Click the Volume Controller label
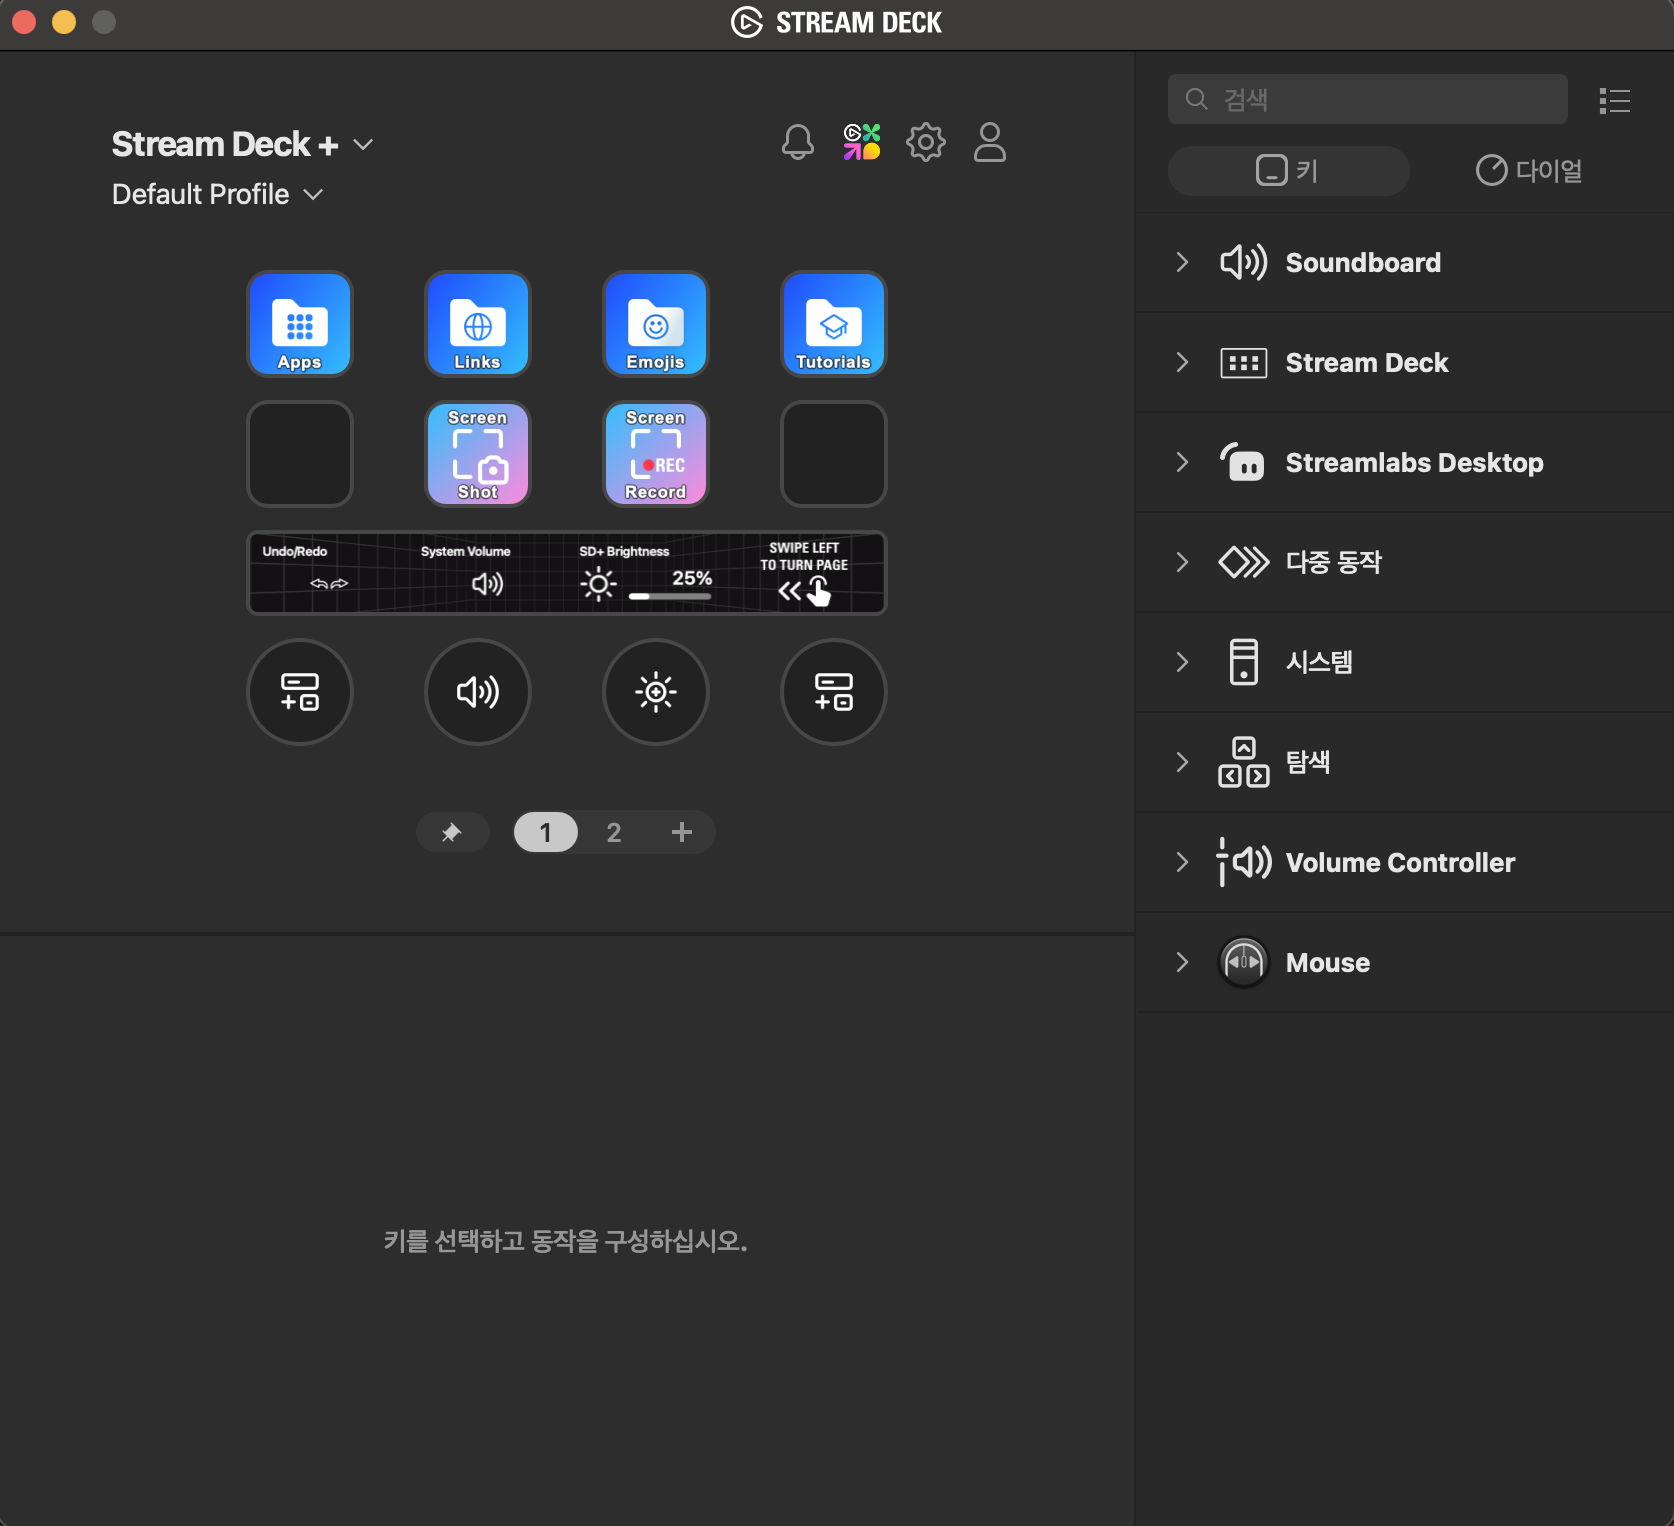The image size is (1674, 1526). tap(1400, 862)
